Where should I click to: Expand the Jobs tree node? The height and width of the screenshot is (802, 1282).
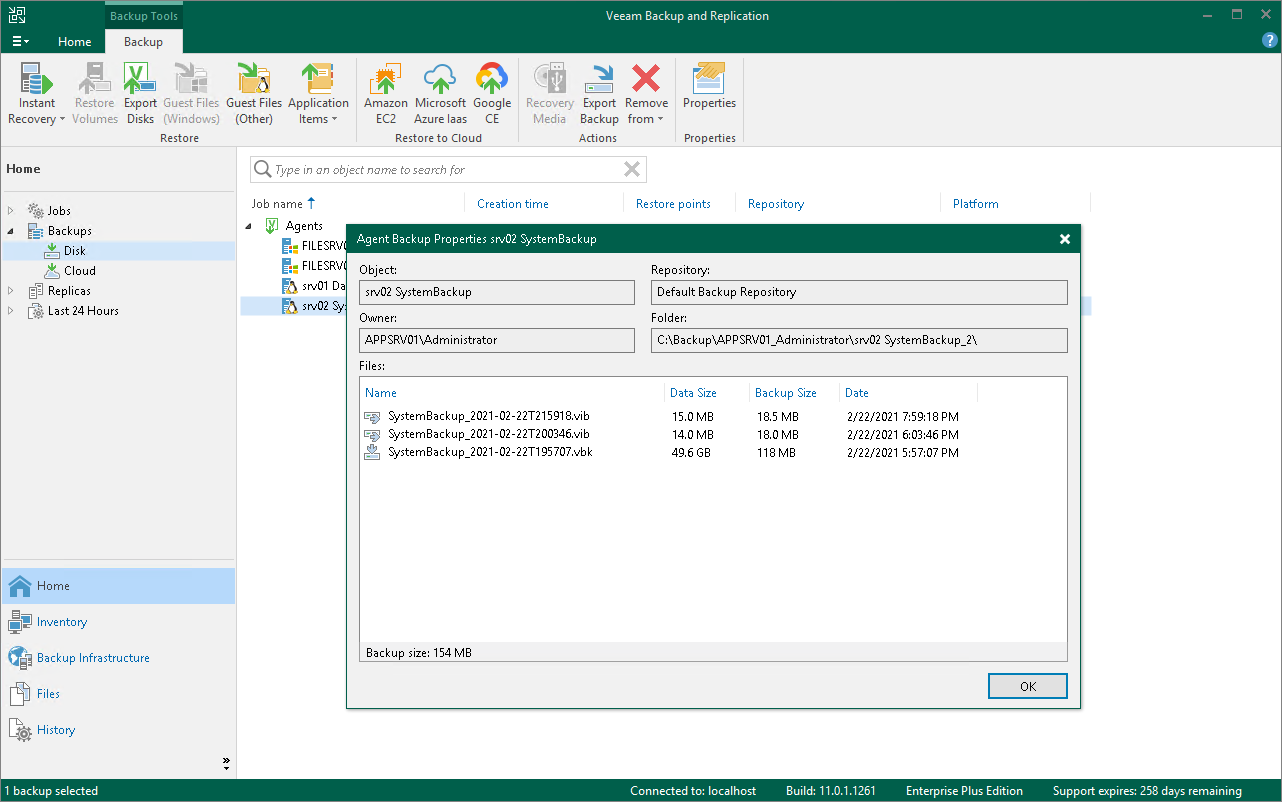click(12, 211)
